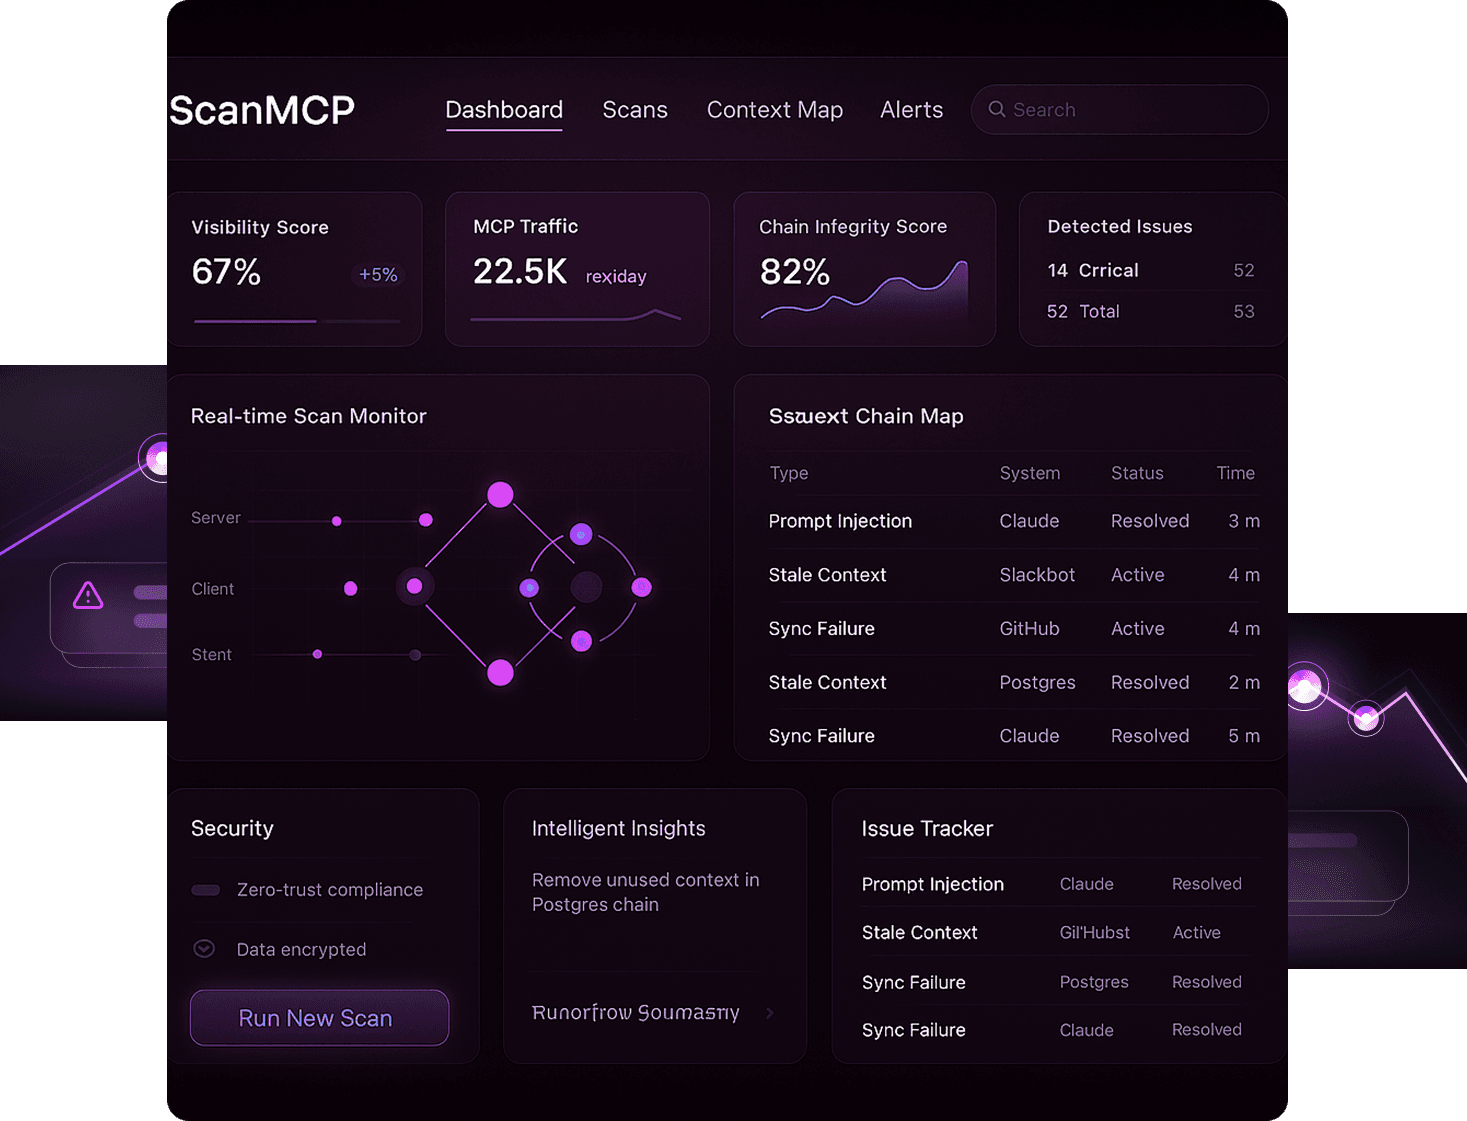
Task: Click the 67% visibility value
Action: pyautogui.click(x=226, y=271)
